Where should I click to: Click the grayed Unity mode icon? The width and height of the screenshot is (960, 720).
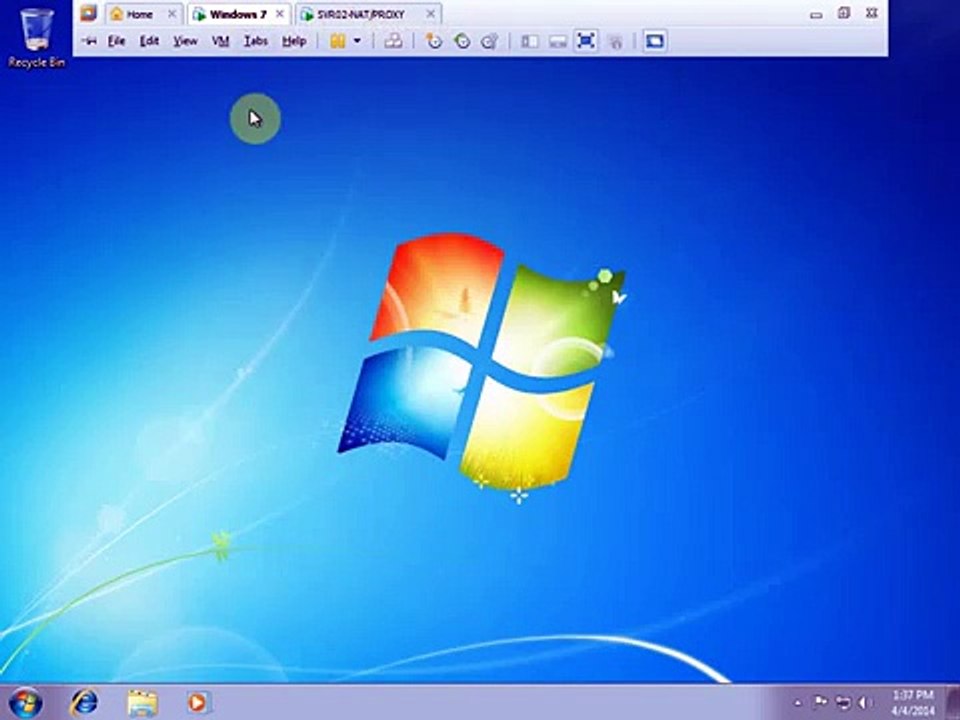(616, 41)
